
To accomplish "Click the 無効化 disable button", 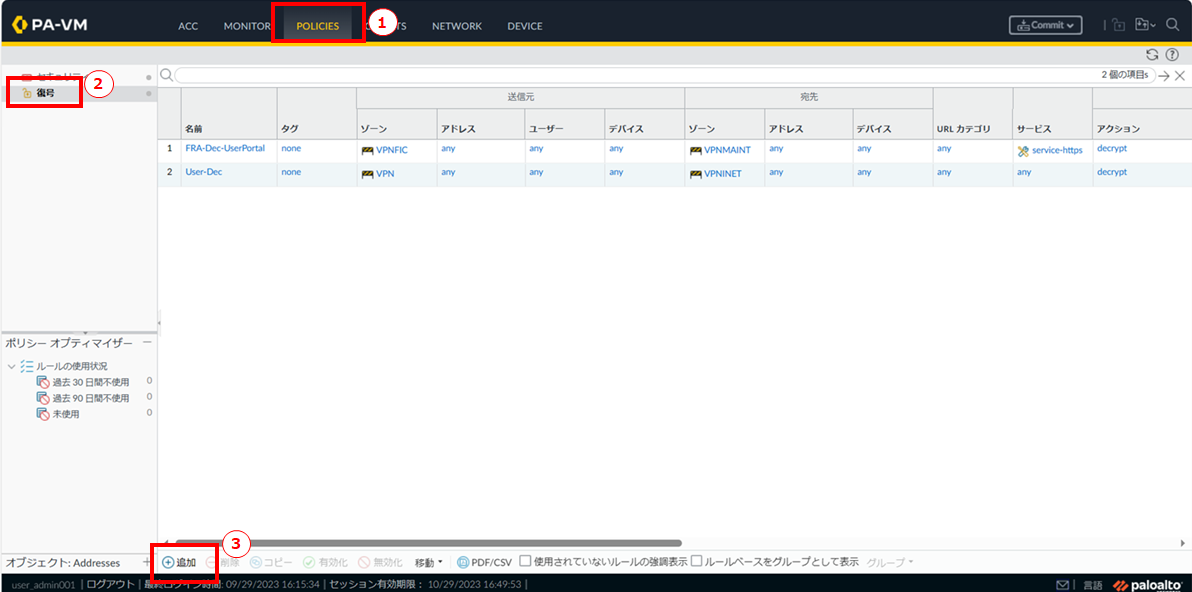I will pyautogui.click(x=380, y=562).
